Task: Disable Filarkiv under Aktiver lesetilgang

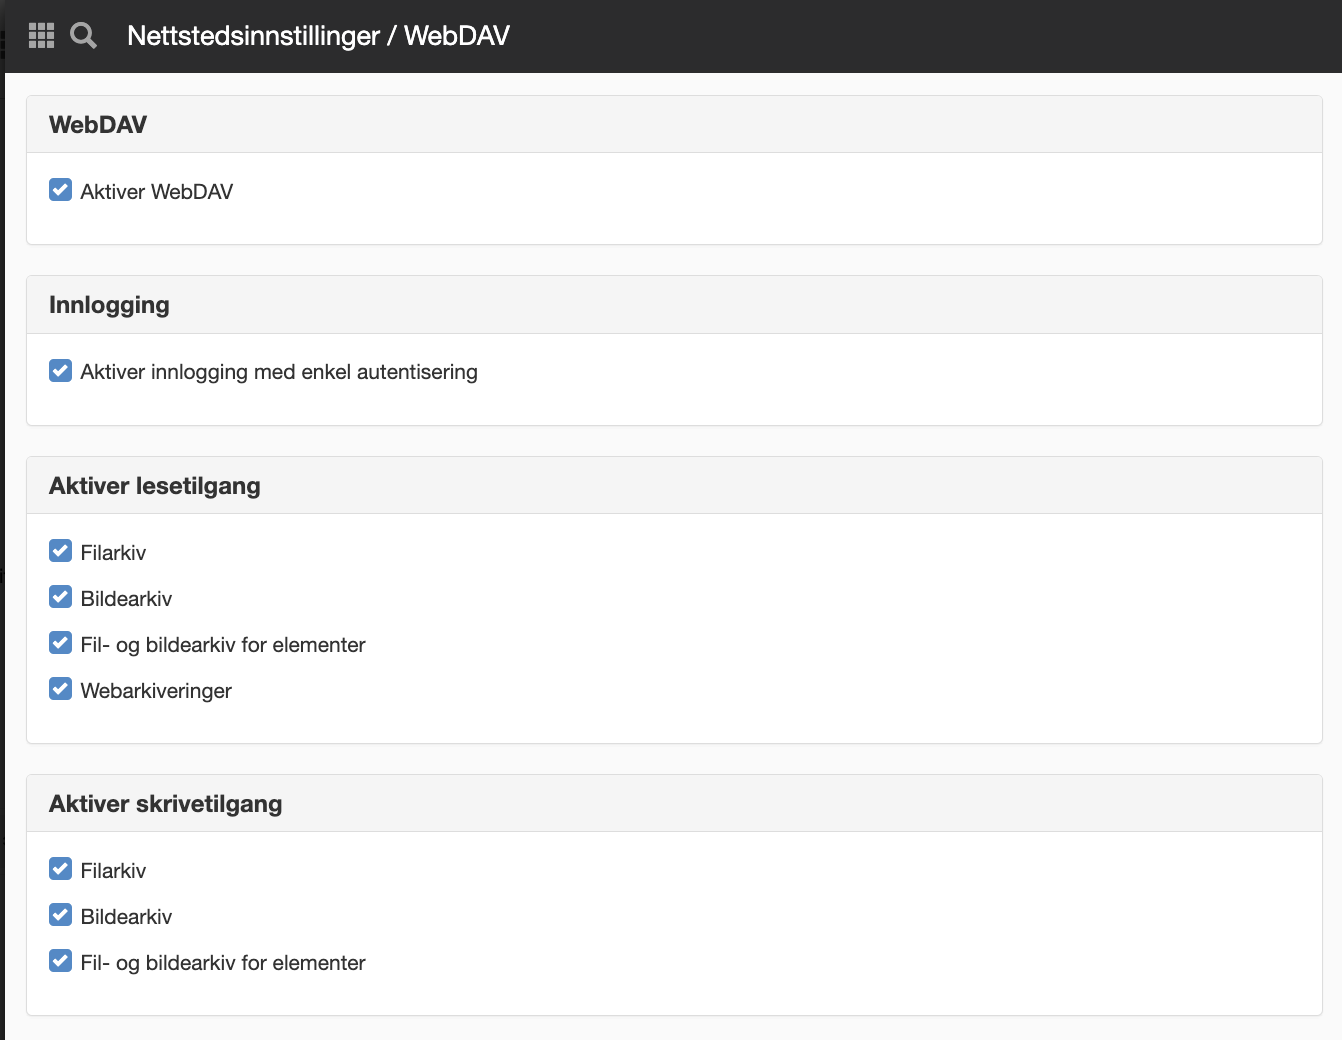Action: [60, 551]
